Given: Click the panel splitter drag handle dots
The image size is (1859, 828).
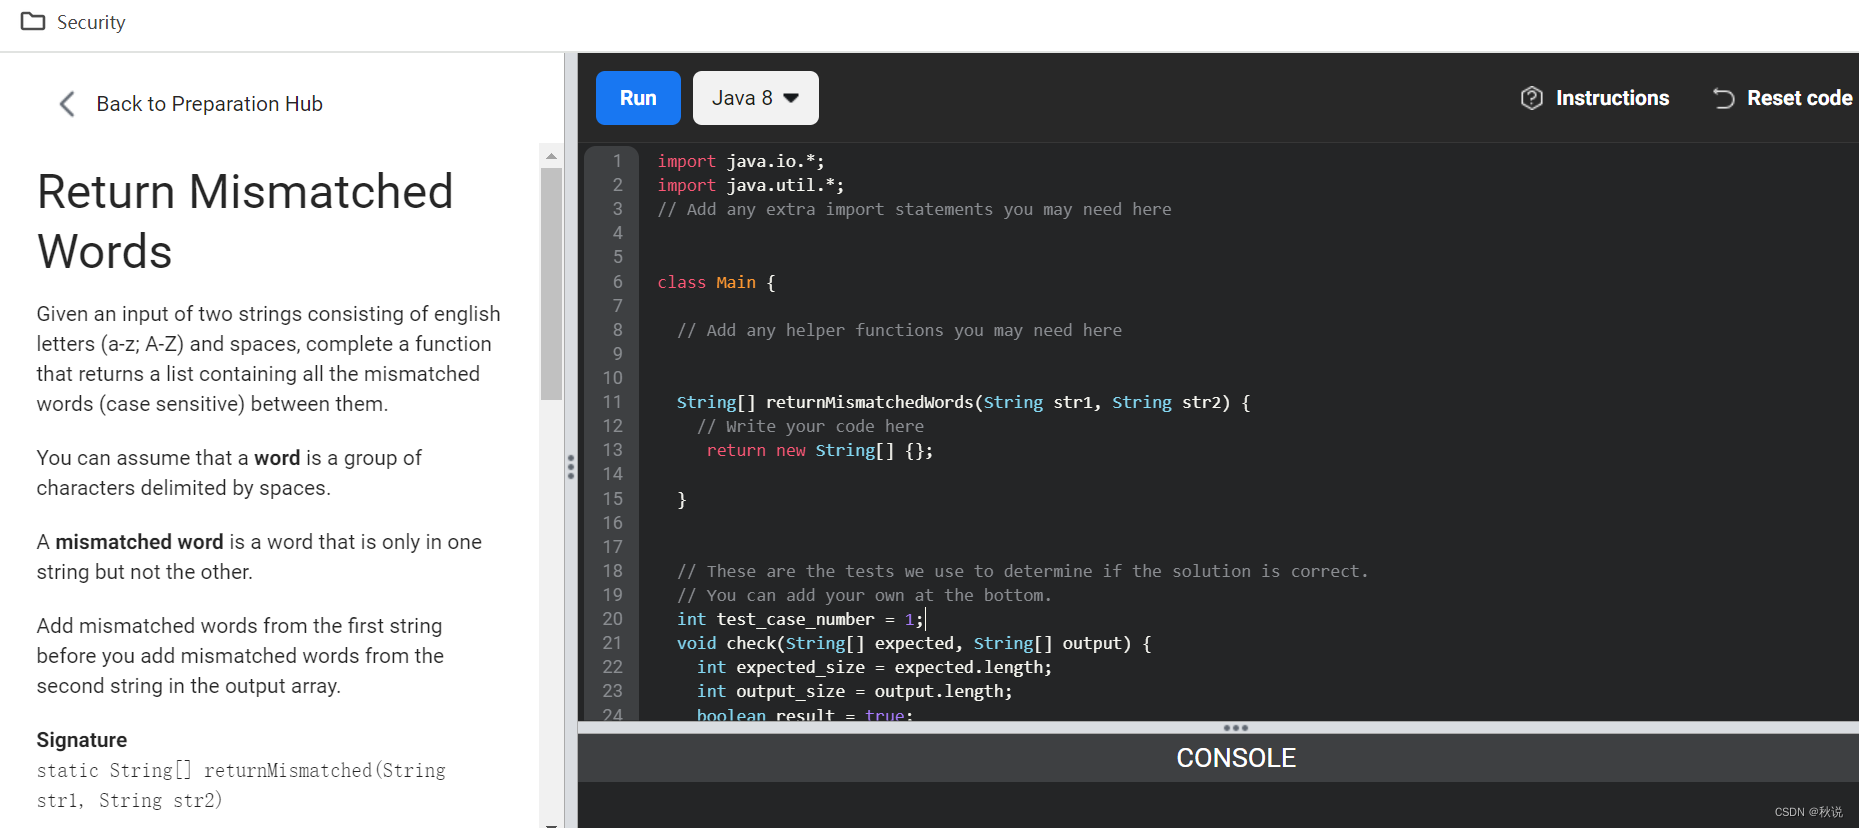Looking at the screenshot, I should [571, 467].
